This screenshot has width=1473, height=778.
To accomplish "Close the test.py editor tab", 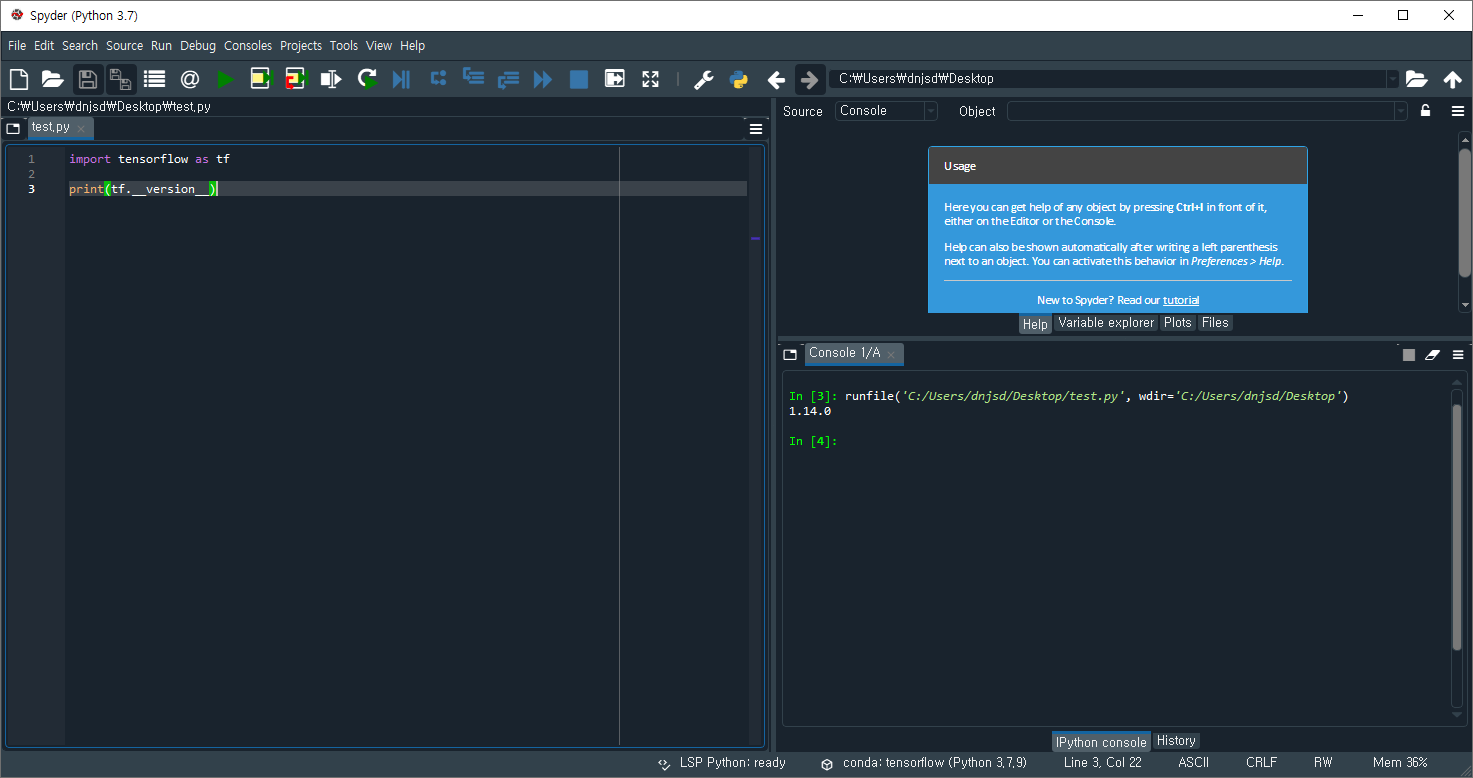I will pos(81,128).
